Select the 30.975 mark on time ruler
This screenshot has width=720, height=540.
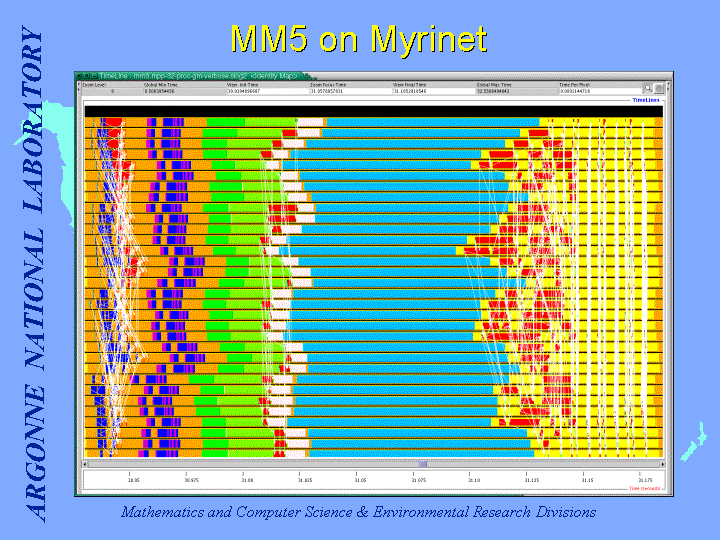[190, 478]
